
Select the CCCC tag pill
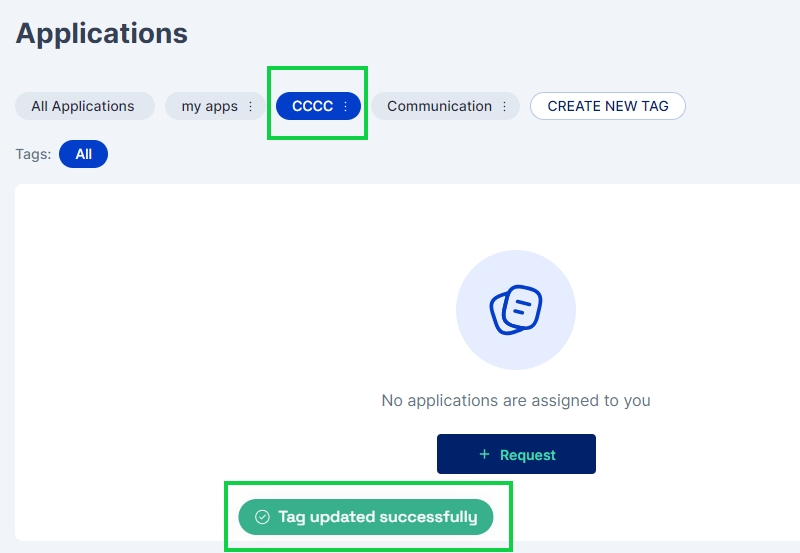(x=312, y=106)
